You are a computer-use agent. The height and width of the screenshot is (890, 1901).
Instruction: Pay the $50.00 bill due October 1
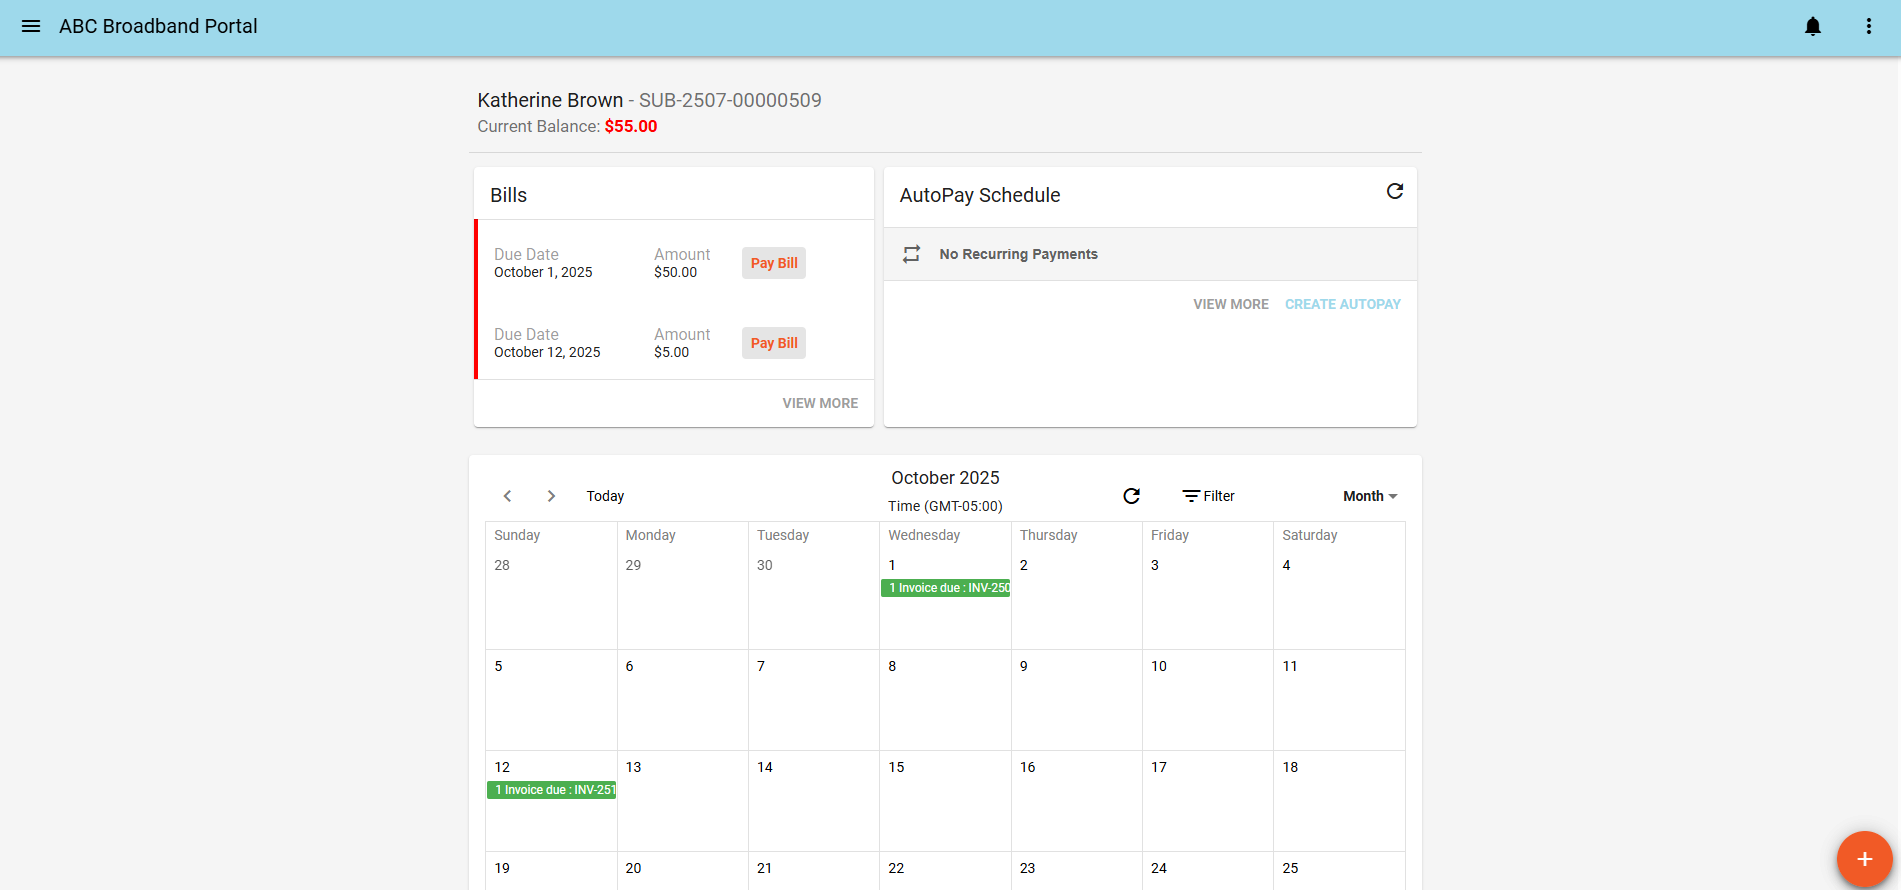[774, 263]
